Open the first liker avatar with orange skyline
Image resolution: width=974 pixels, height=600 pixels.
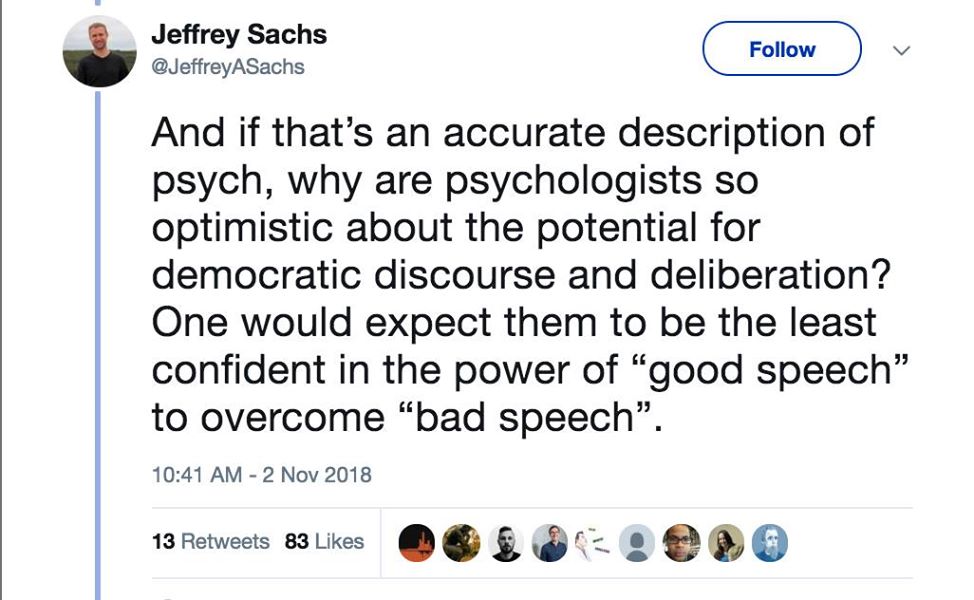[x=417, y=542]
